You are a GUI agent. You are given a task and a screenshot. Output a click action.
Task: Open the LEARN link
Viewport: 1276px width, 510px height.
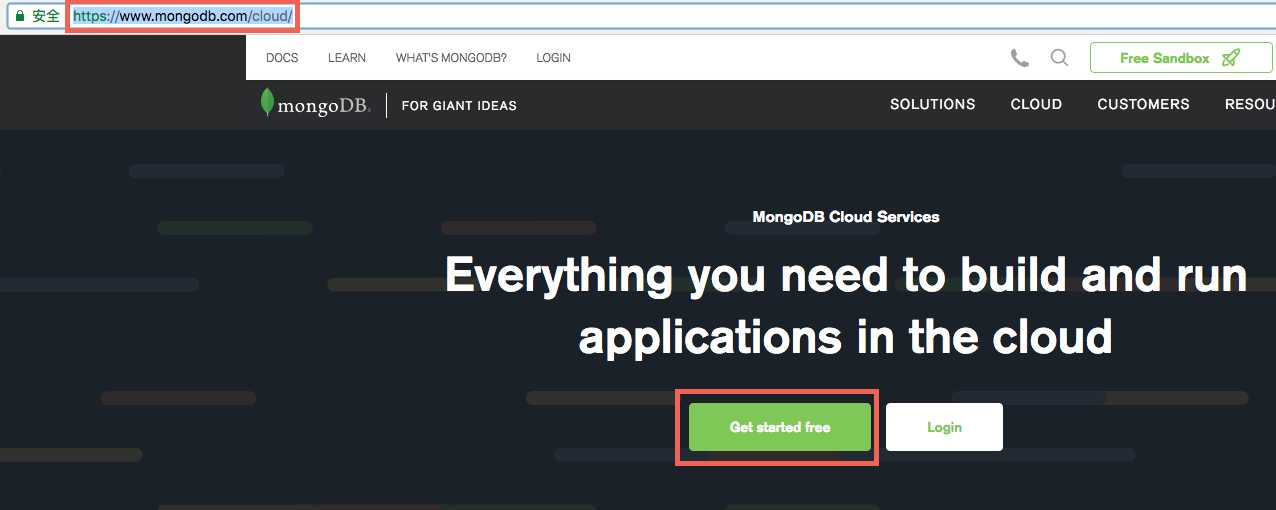(347, 58)
